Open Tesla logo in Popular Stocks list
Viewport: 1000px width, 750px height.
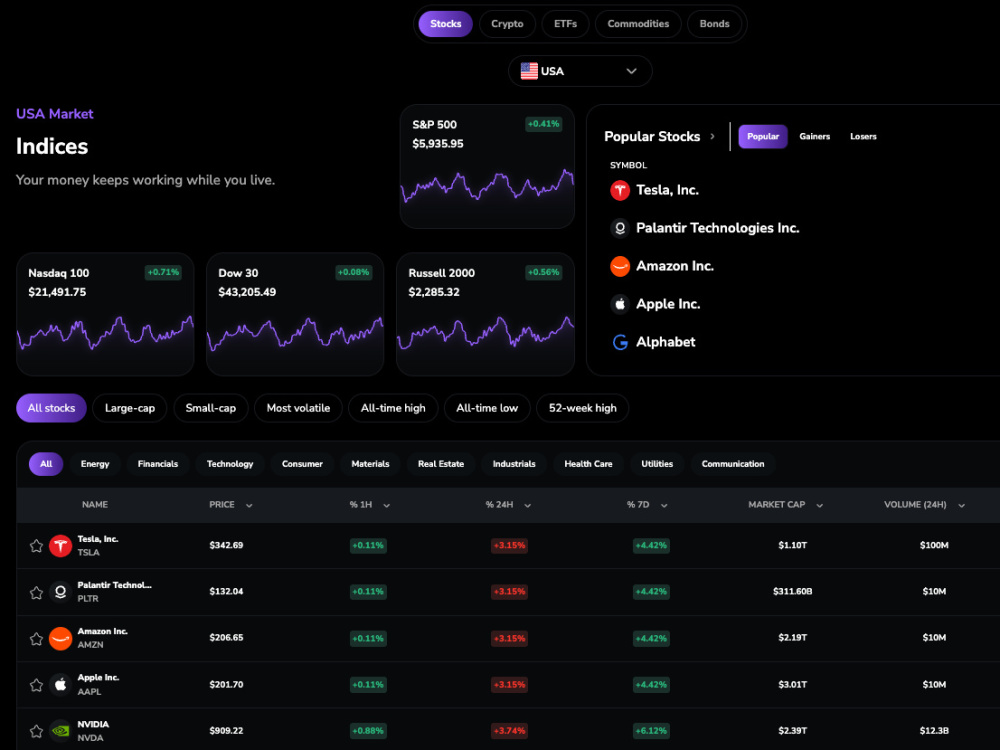click(620, 190)
